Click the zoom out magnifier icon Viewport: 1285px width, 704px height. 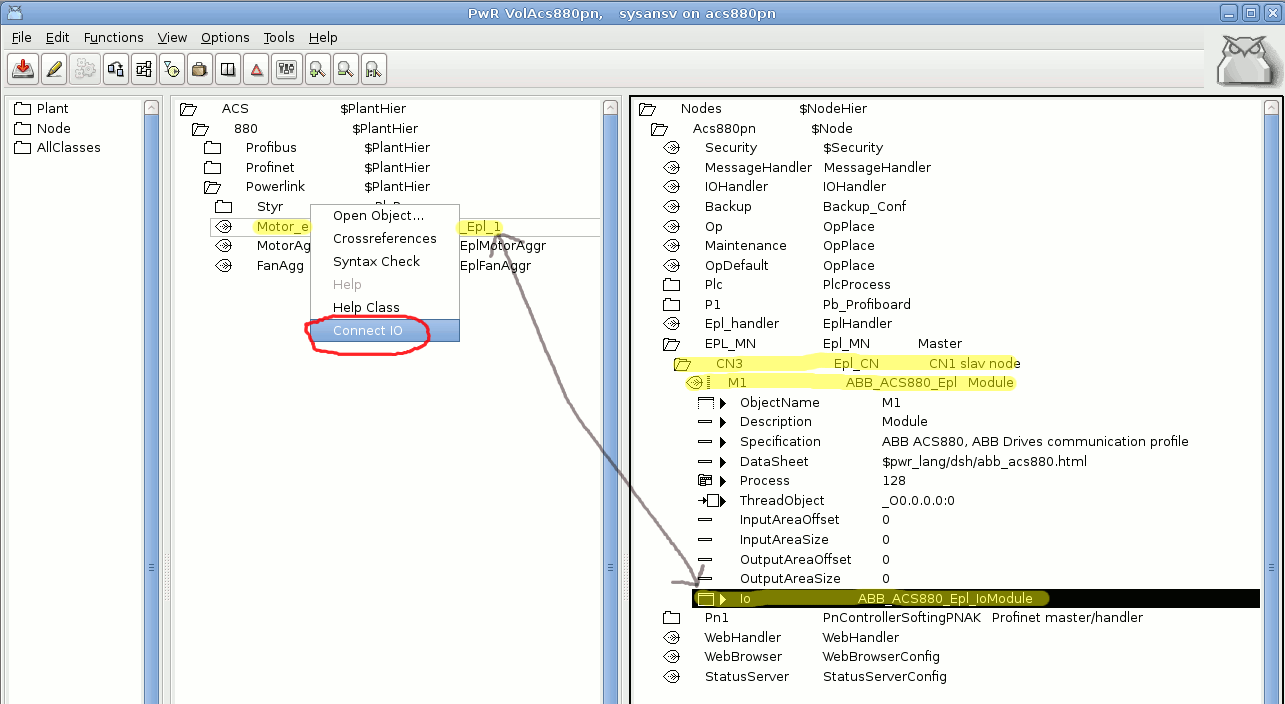pyautogui.click(x=345, y=69)
